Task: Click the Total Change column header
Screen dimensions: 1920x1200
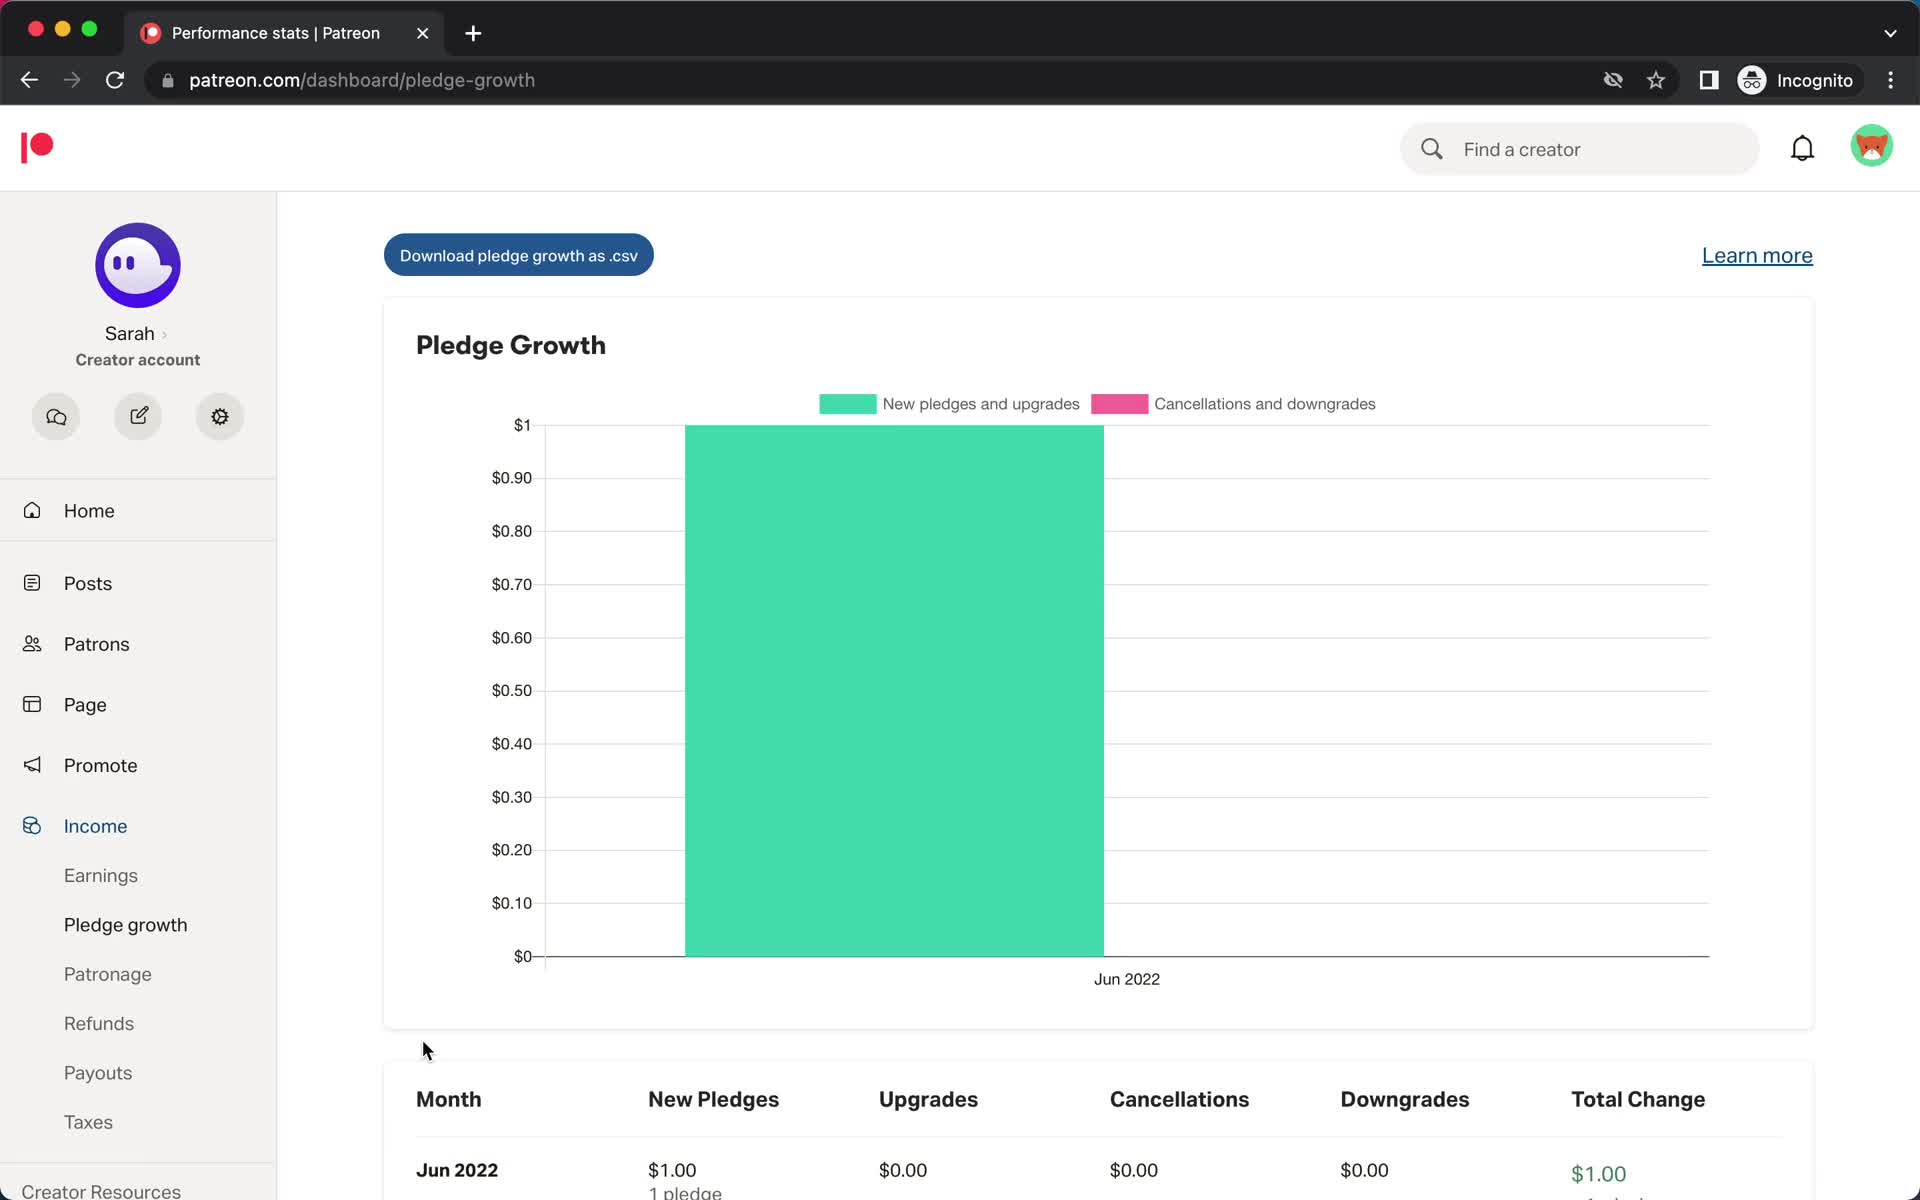Action: point(1638,1099)
